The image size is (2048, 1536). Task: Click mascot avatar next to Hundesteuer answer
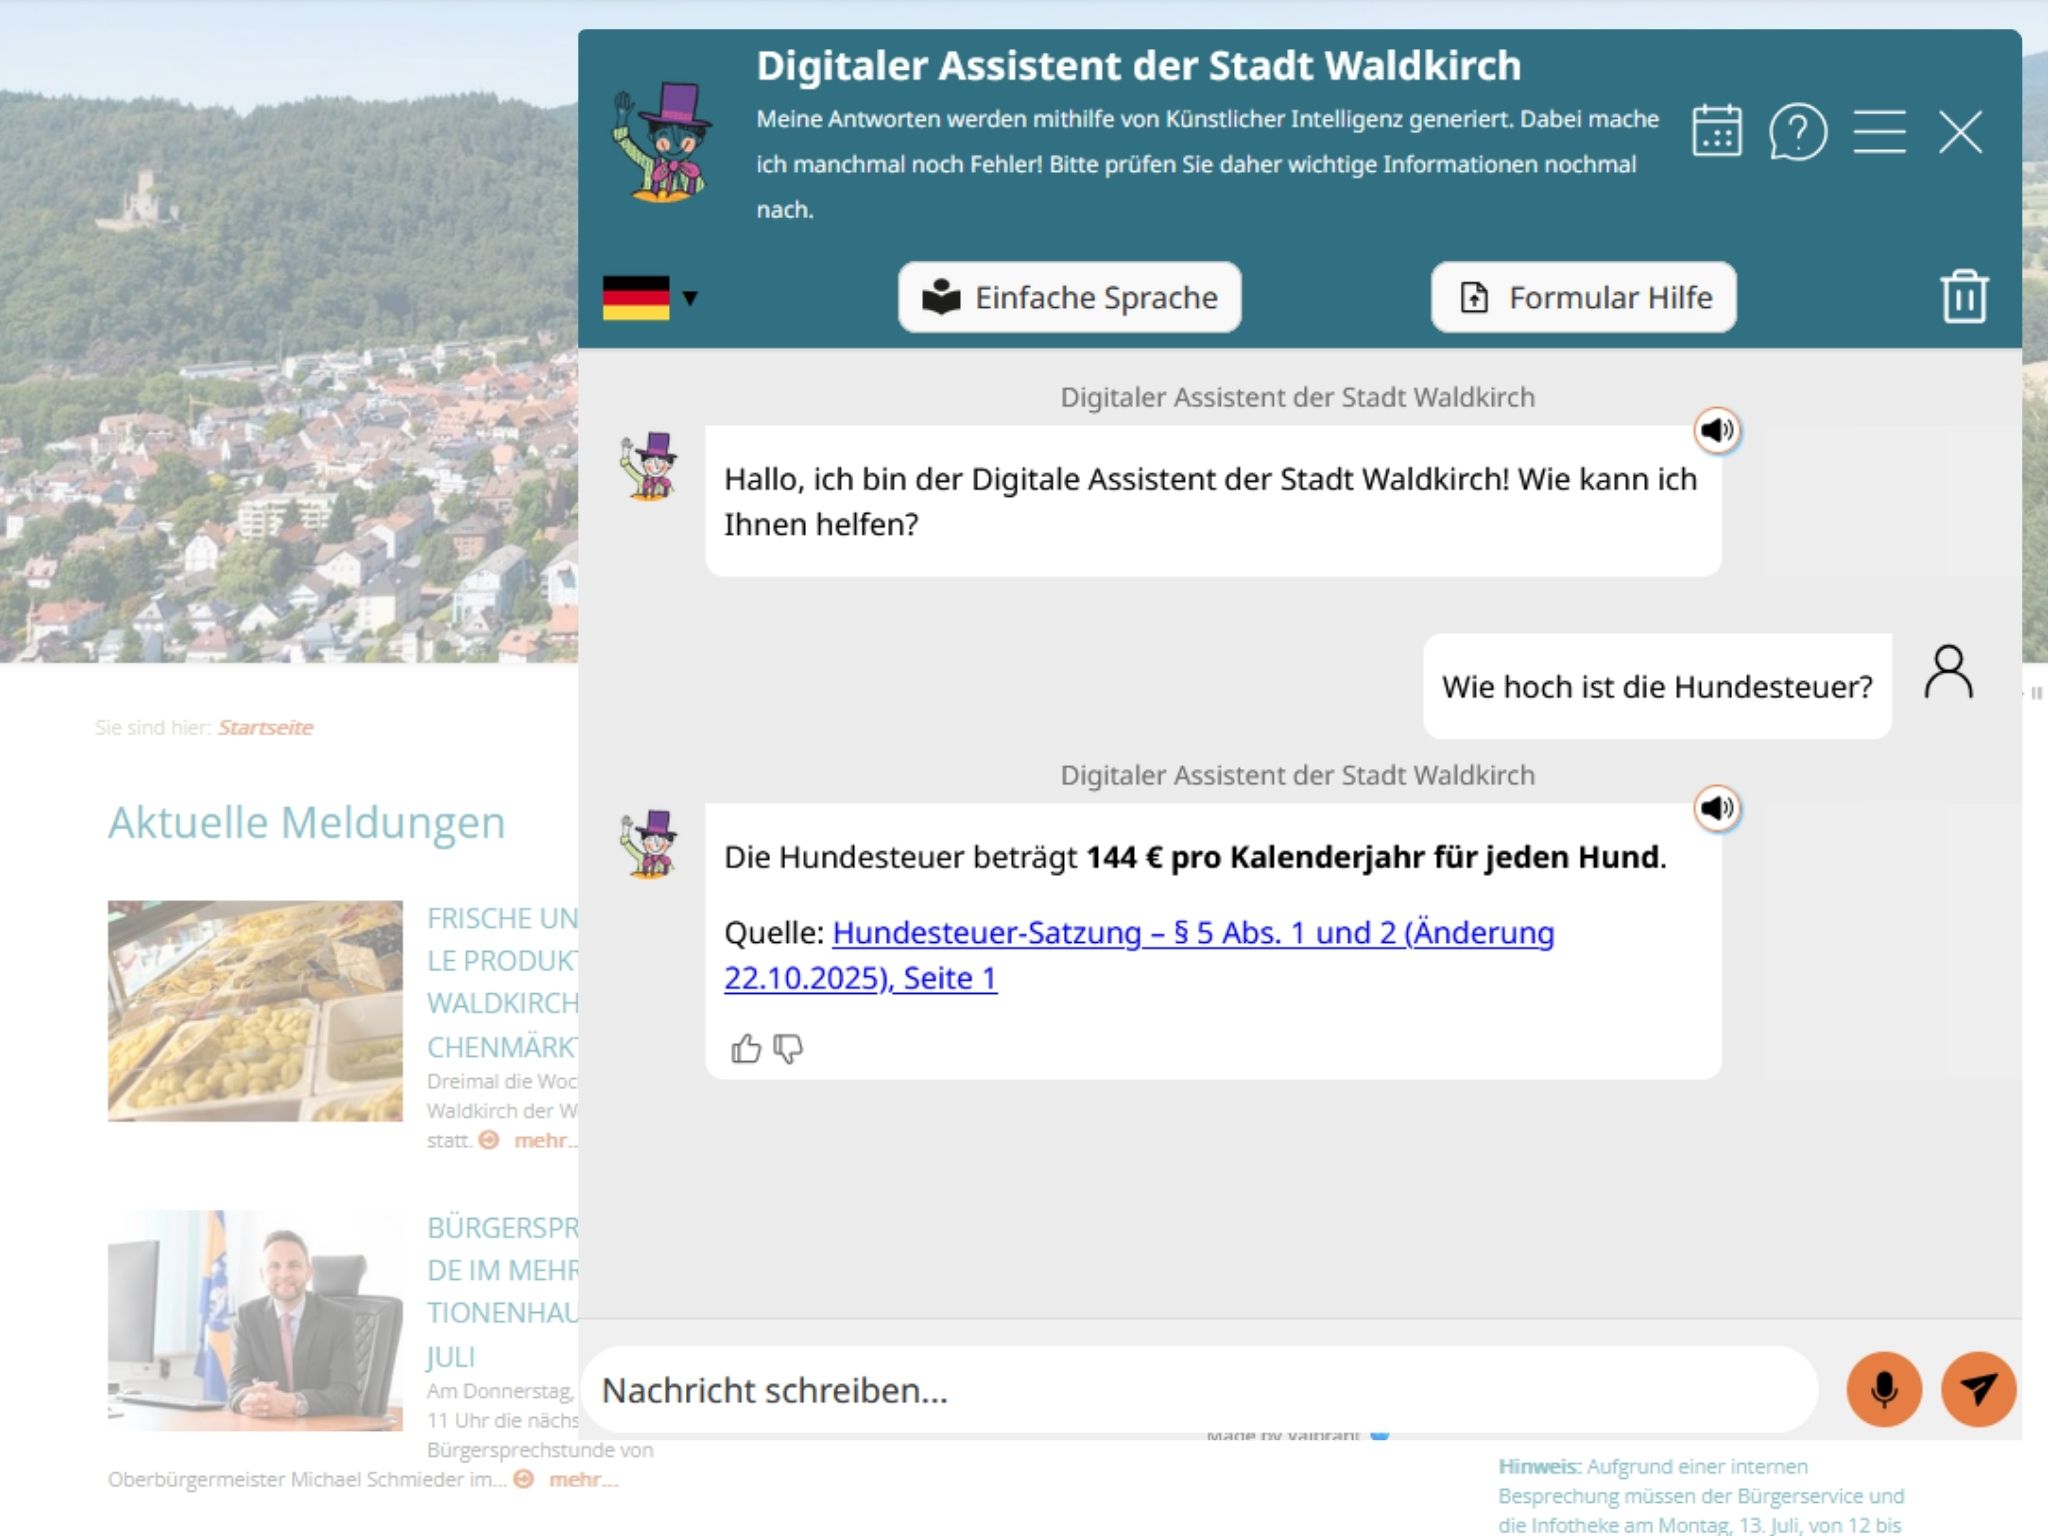[x=650, y=844]
